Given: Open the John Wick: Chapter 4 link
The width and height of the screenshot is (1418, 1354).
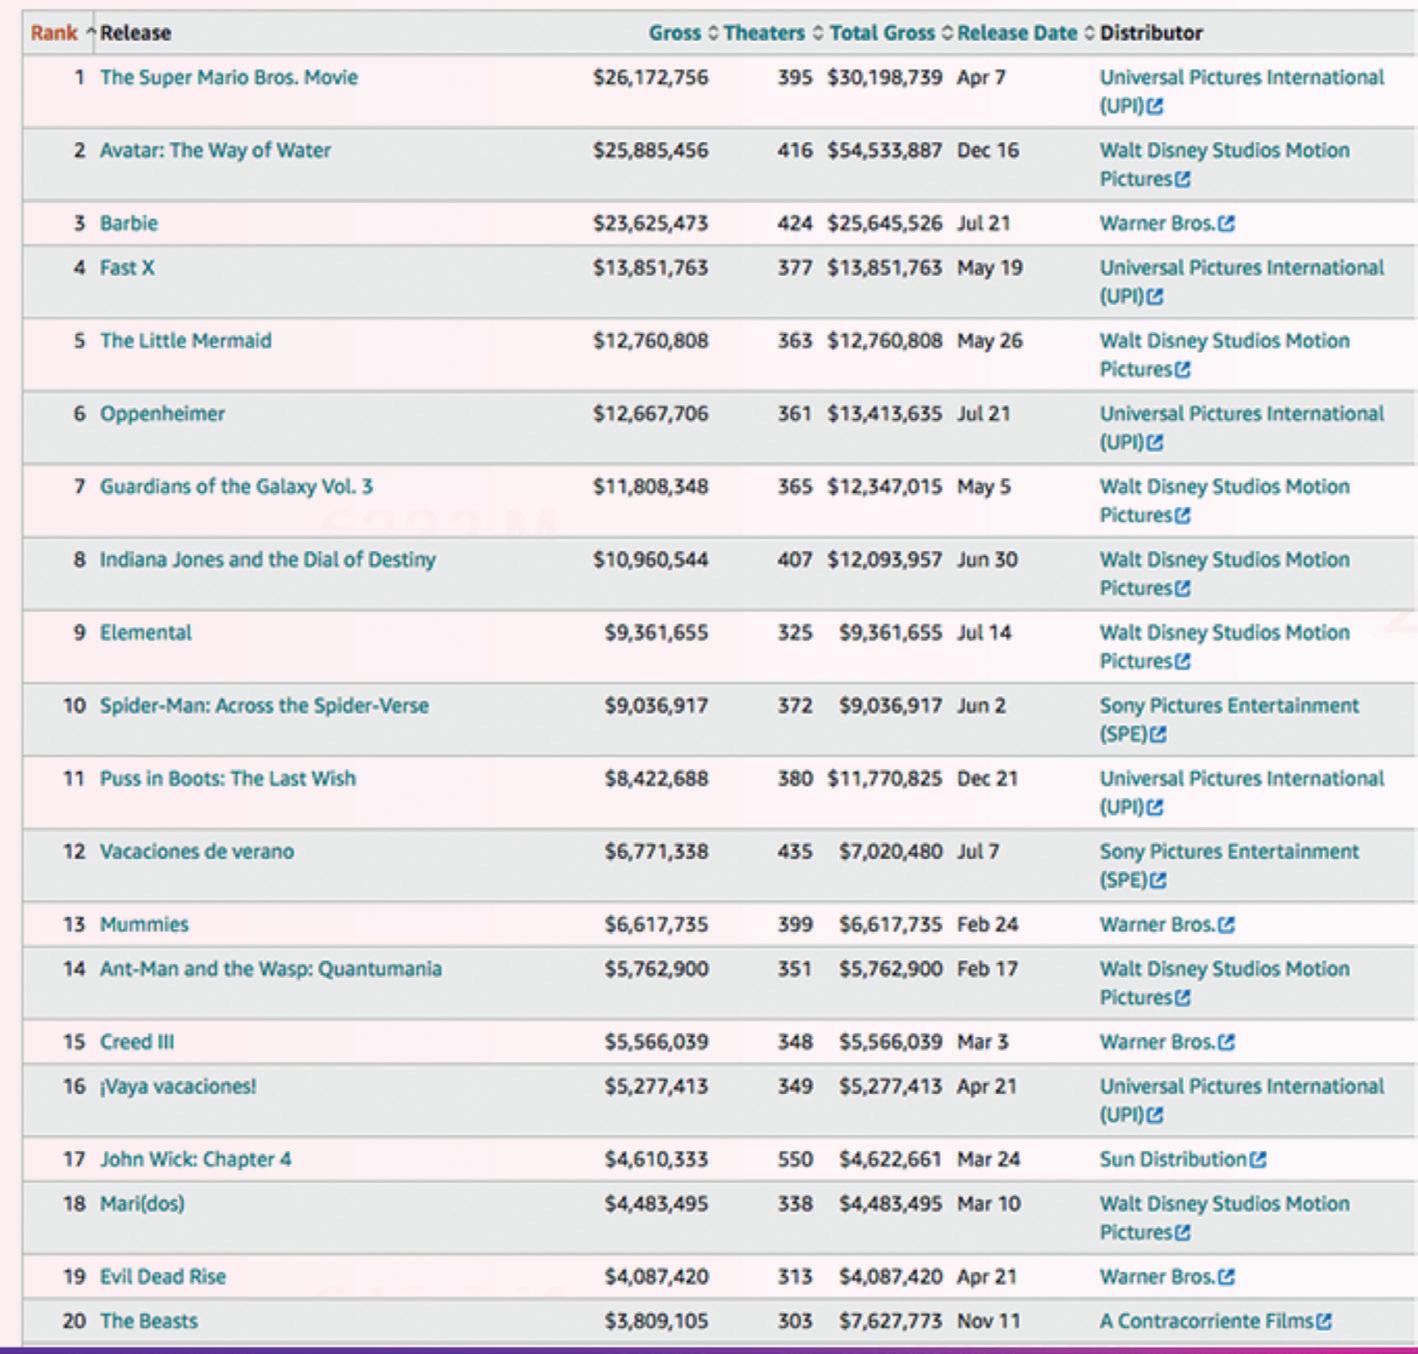Looking at the screenshot, I should tap(196, 1159).
